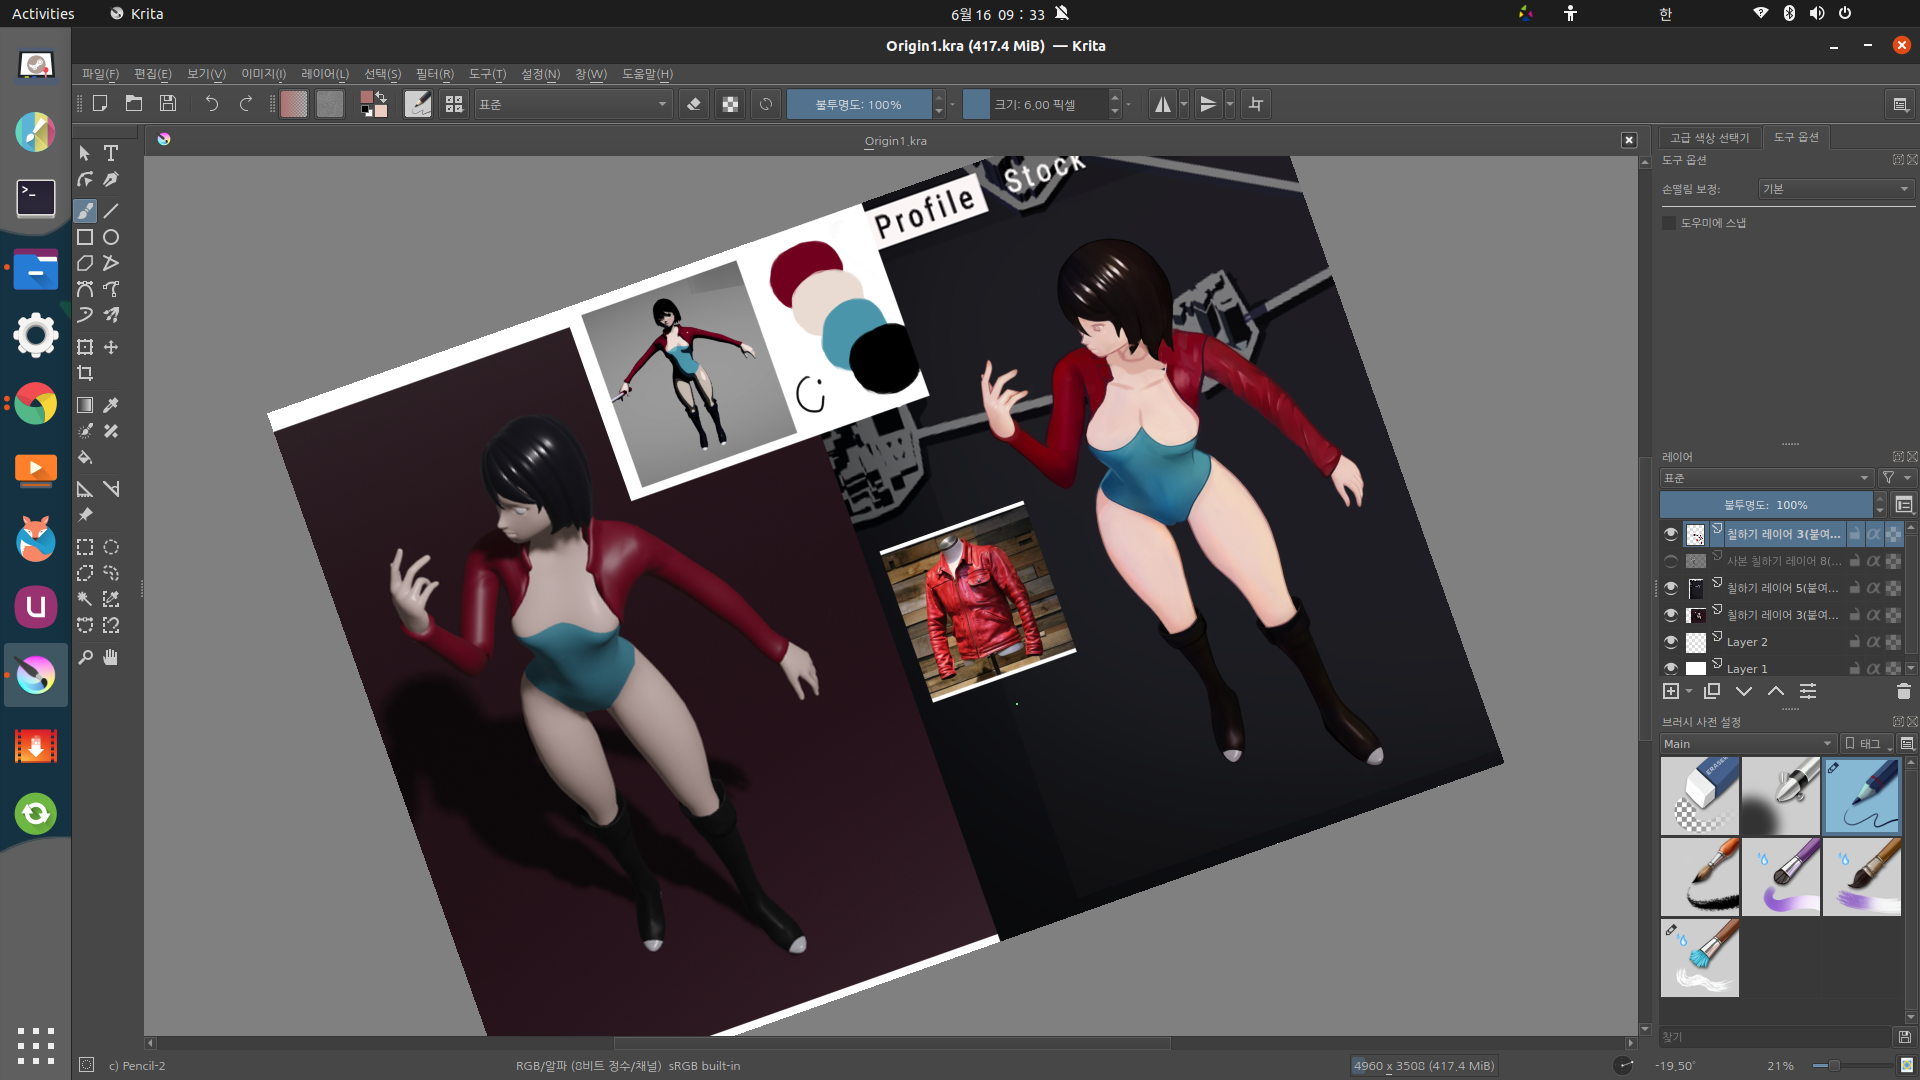Open the 태그 dropdown in brush presets
The image size is (1920, 1080).
1868,744
